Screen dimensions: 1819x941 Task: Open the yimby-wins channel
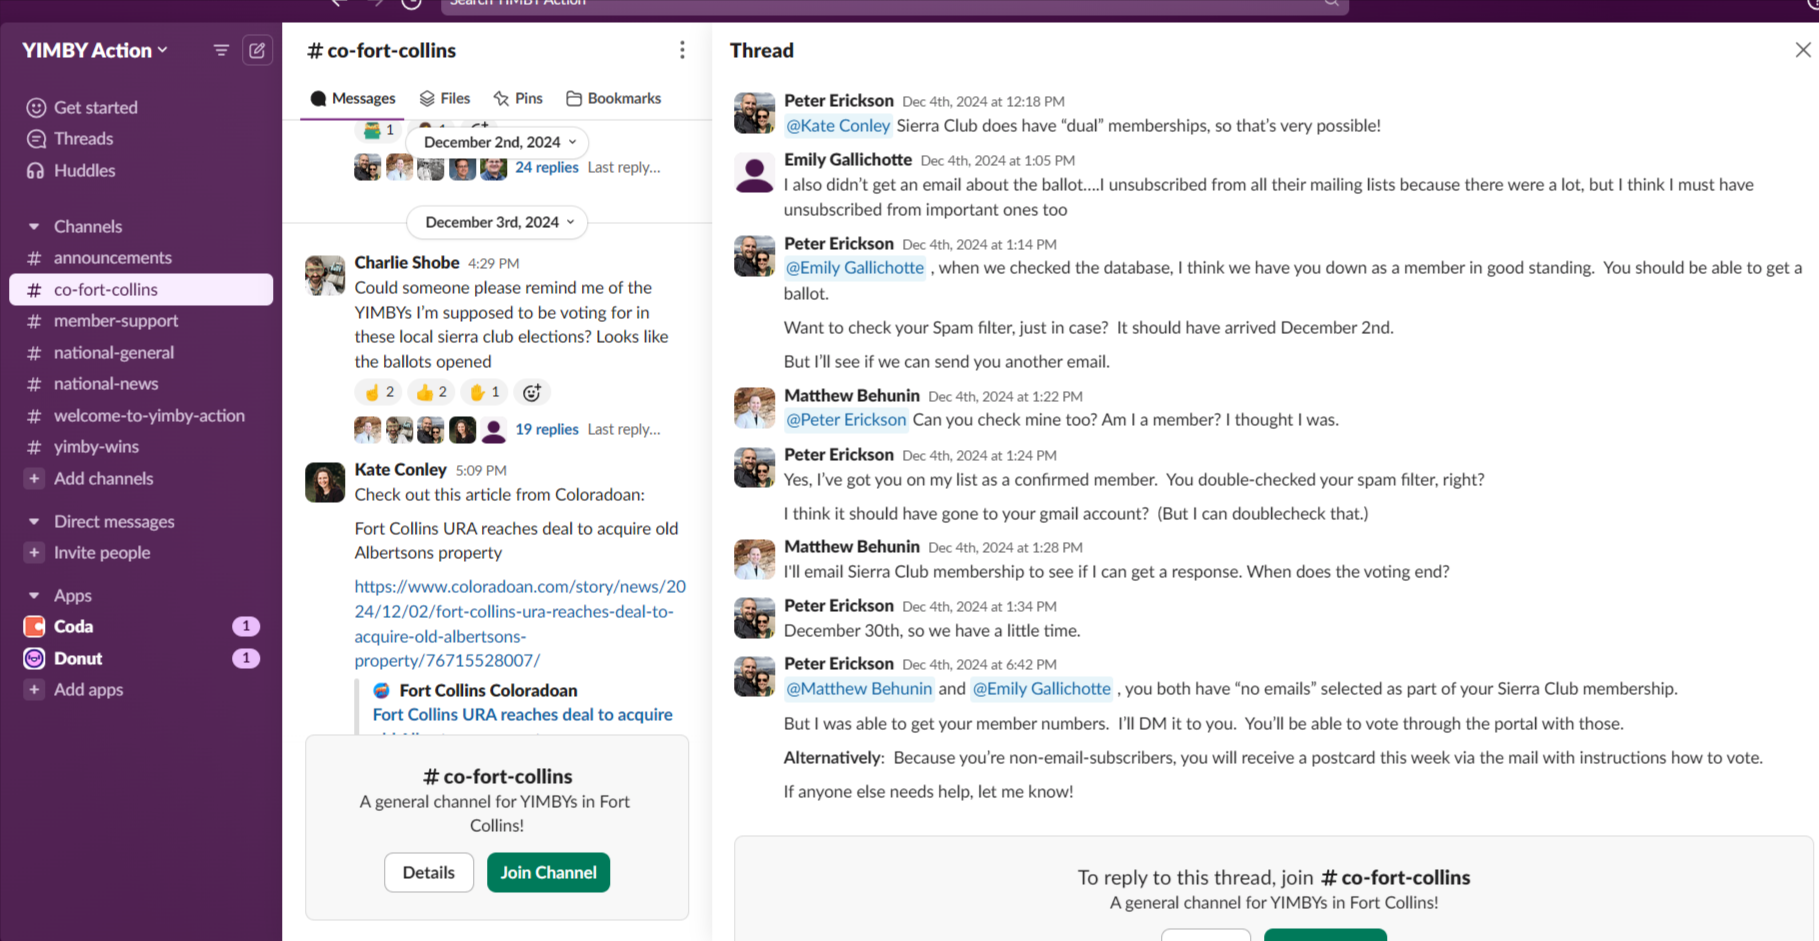(x=141, y=447)
